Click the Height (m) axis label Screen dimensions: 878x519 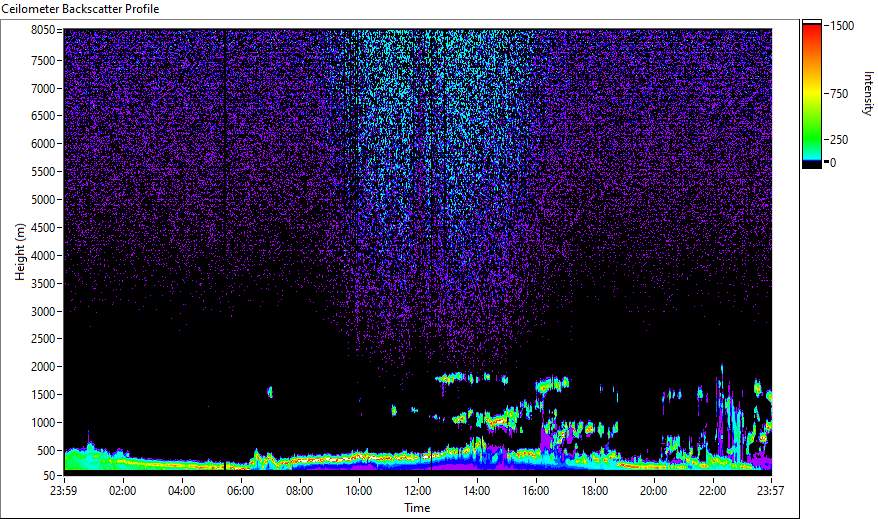(20, 252)
